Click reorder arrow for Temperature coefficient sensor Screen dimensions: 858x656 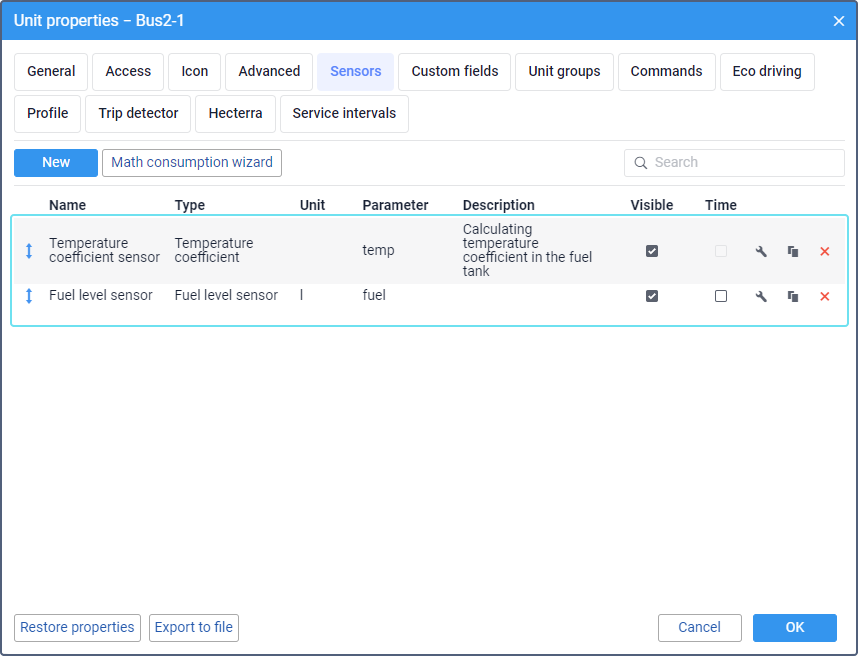pyautogui.click(x=29, y=251)
